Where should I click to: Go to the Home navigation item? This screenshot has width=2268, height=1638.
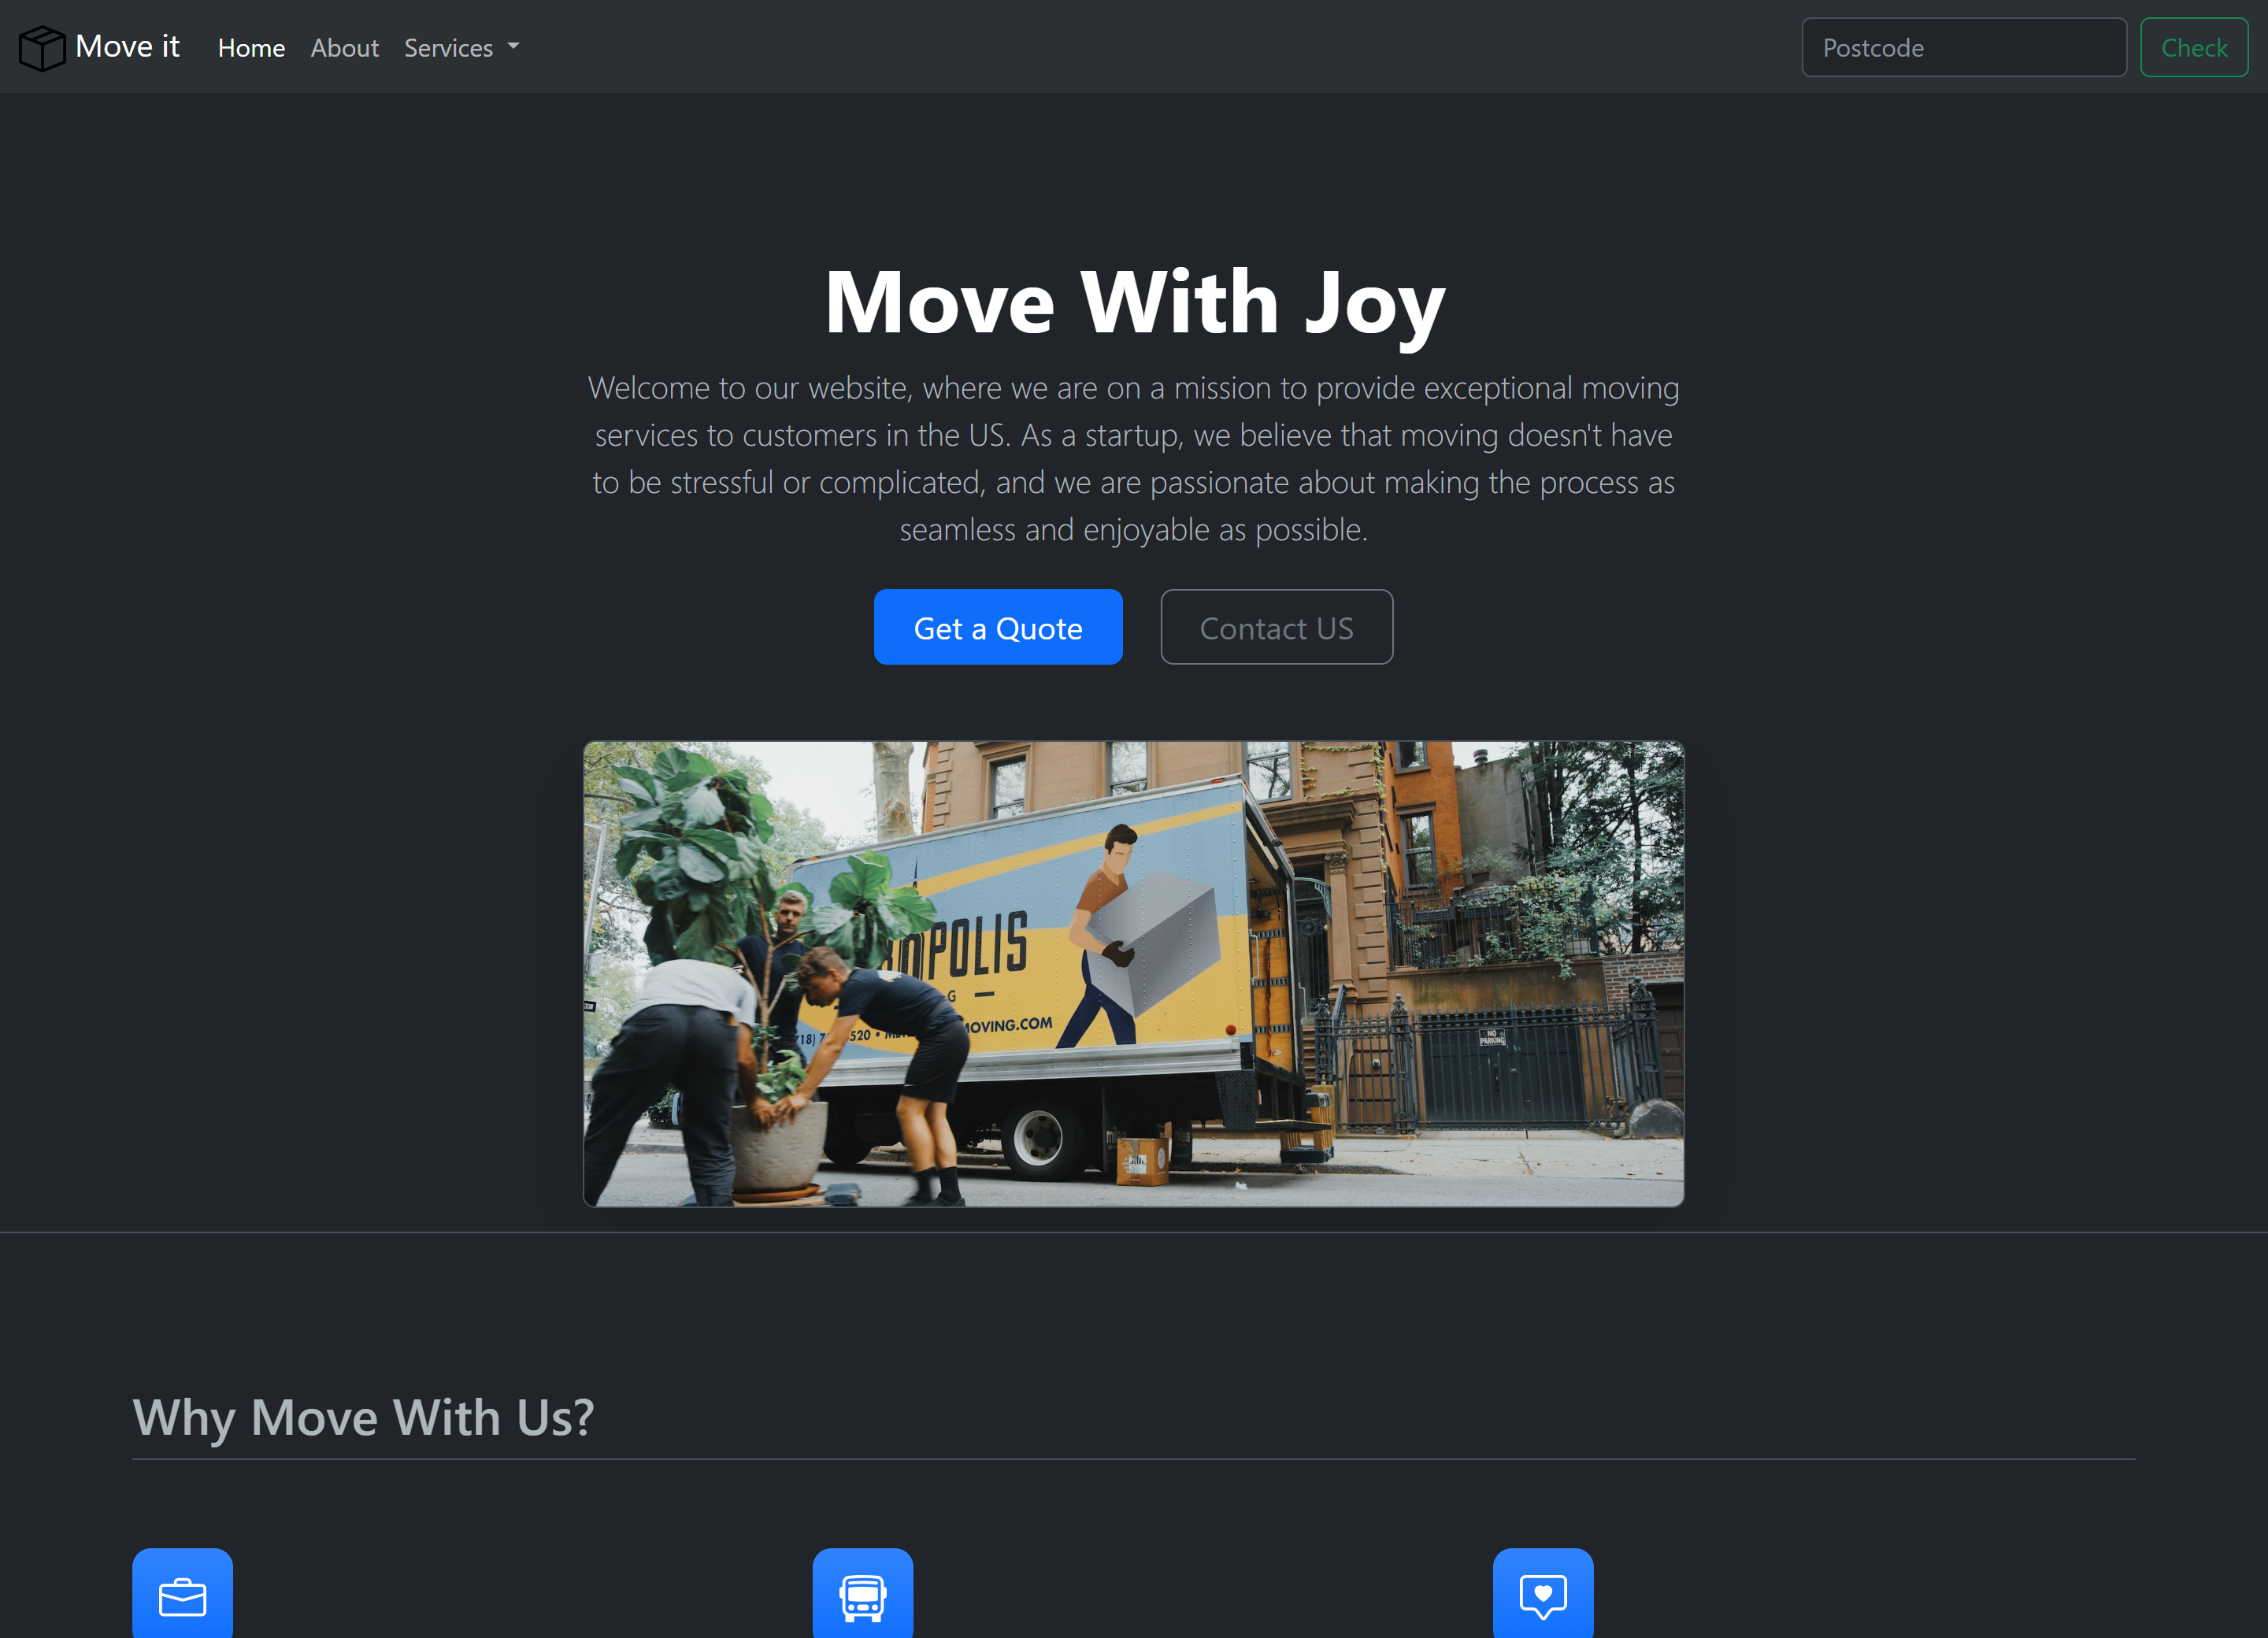[251, 47]
